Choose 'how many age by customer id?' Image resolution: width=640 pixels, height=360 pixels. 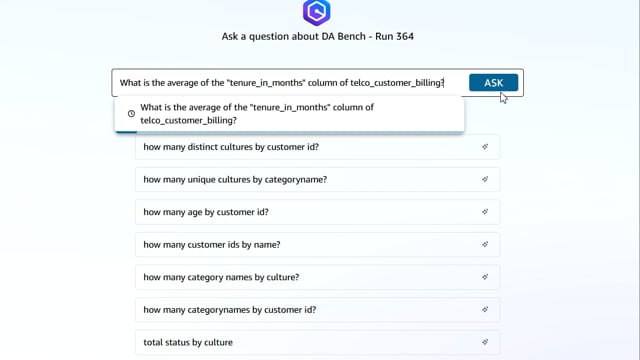pos(317,212)
